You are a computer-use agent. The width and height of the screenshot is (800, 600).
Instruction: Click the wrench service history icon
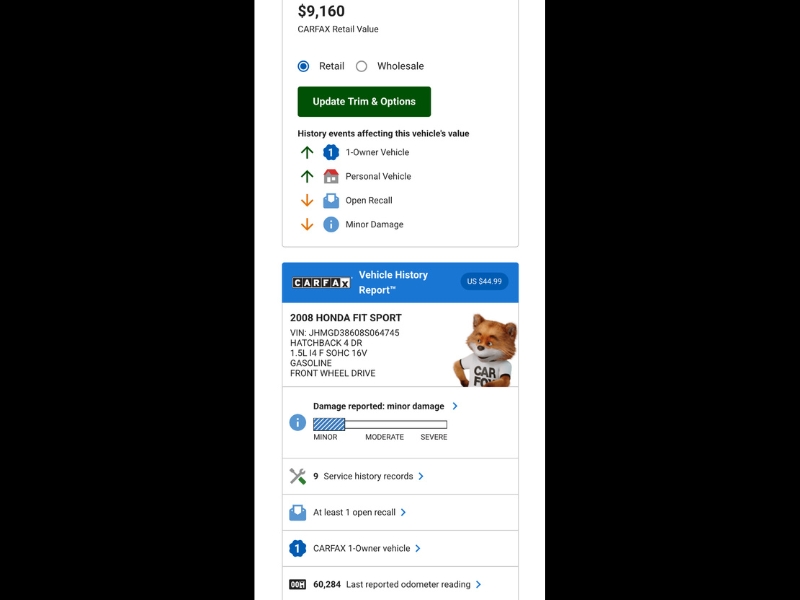click(297, 476)
